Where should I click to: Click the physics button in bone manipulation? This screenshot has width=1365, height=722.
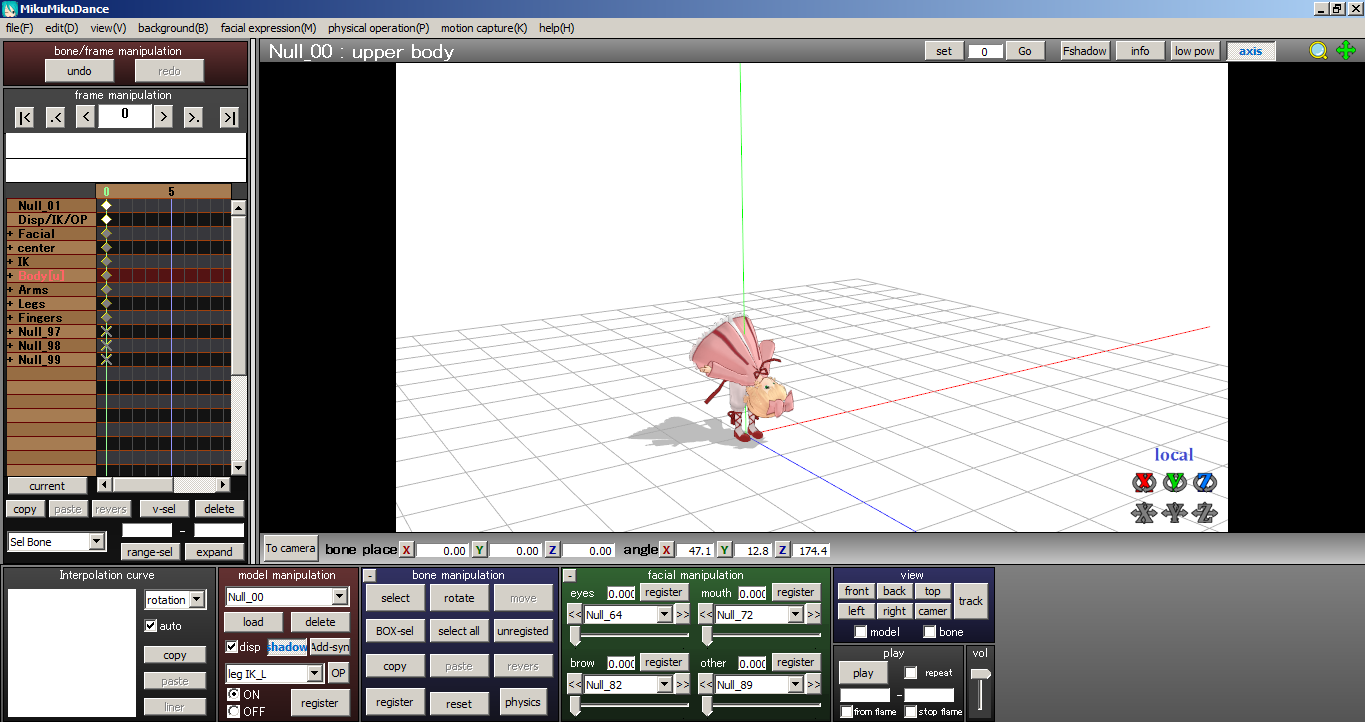pyautogui.click(x=523, y=702)
